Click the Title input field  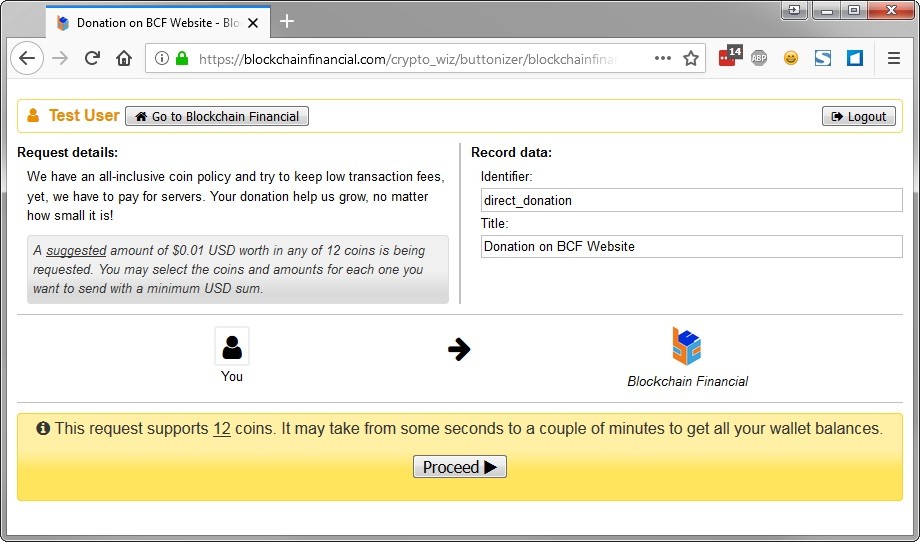[690, 246]
